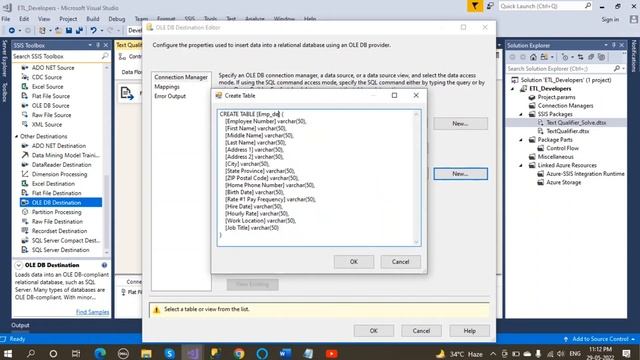Screen dimensions: 640x360
Task: Click the help icon beside OLE DB Destination description
Action: coord(104,265)
